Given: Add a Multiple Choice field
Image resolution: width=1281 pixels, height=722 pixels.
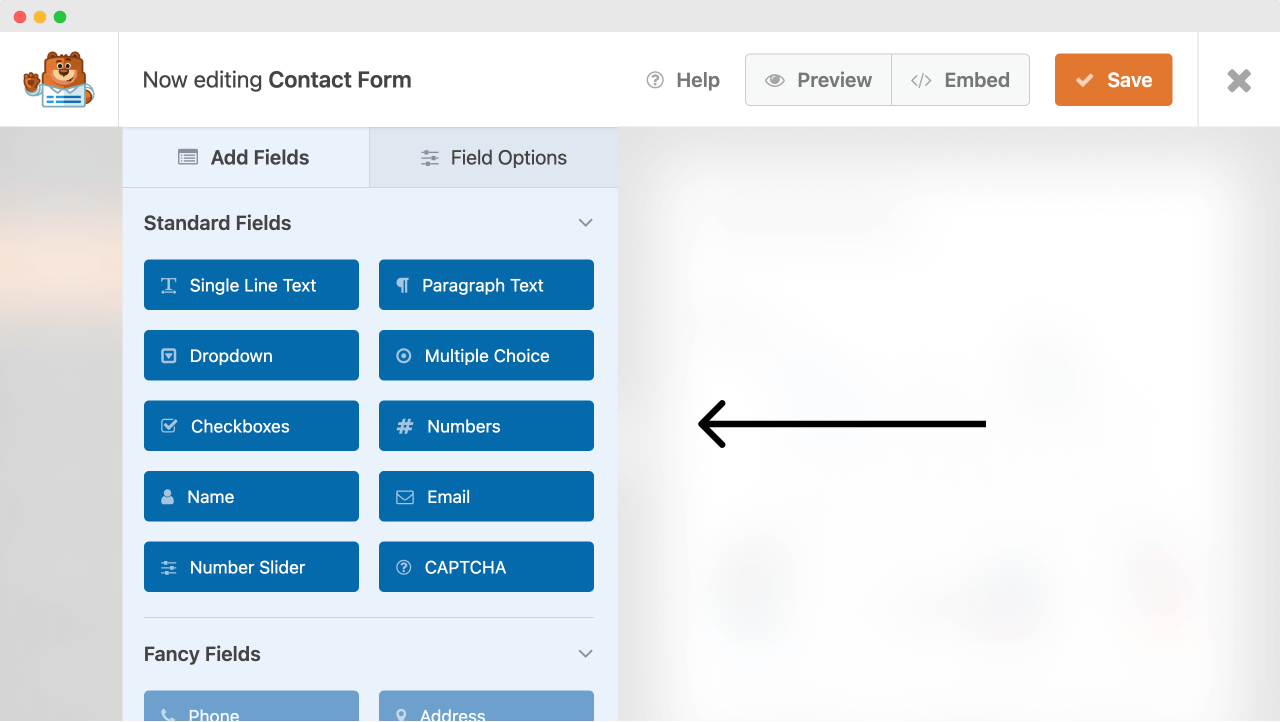Looking at the screenshot, I should coord(486,356).
